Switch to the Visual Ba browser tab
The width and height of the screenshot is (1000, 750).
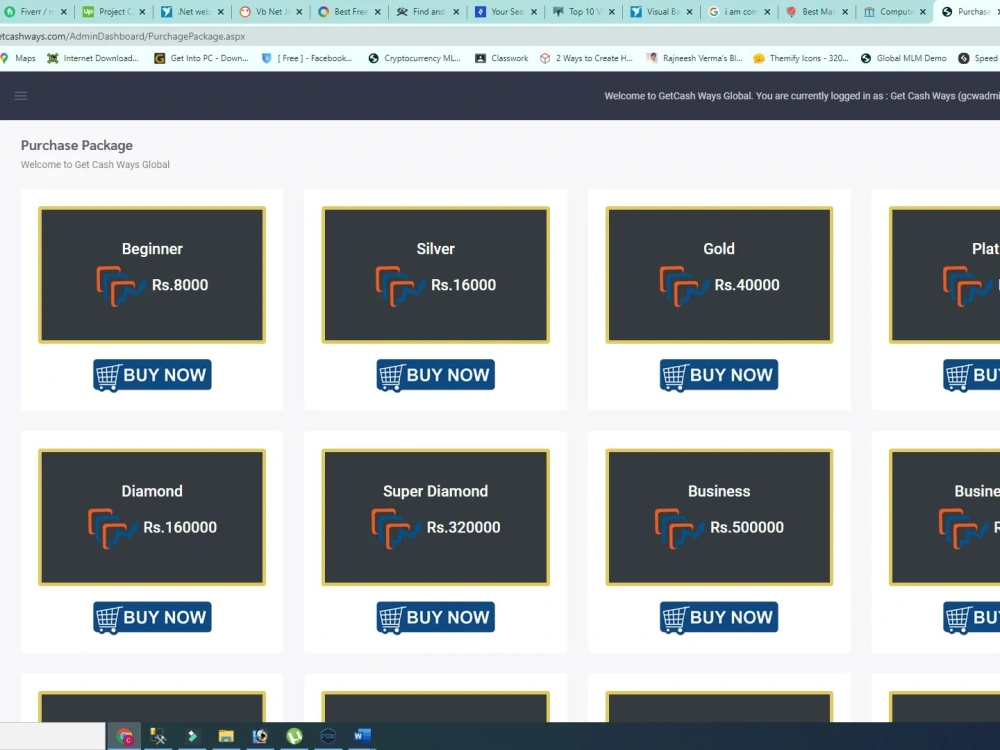click(x=661, y=11)
